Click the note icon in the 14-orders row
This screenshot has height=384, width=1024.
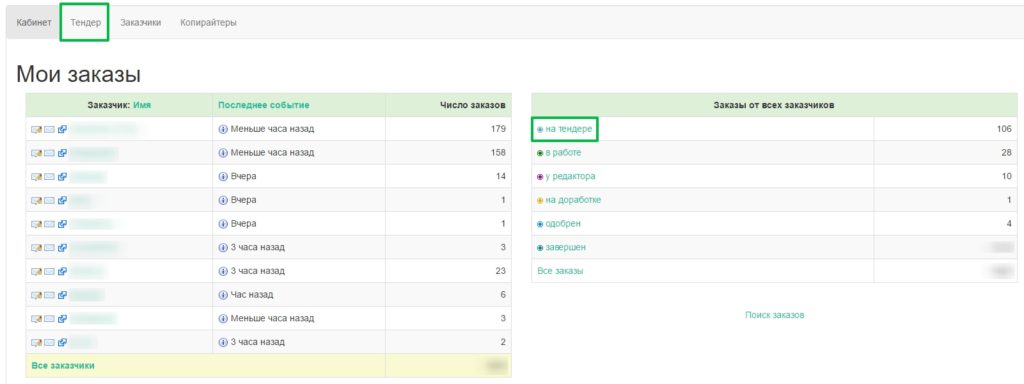coord(37,176)
